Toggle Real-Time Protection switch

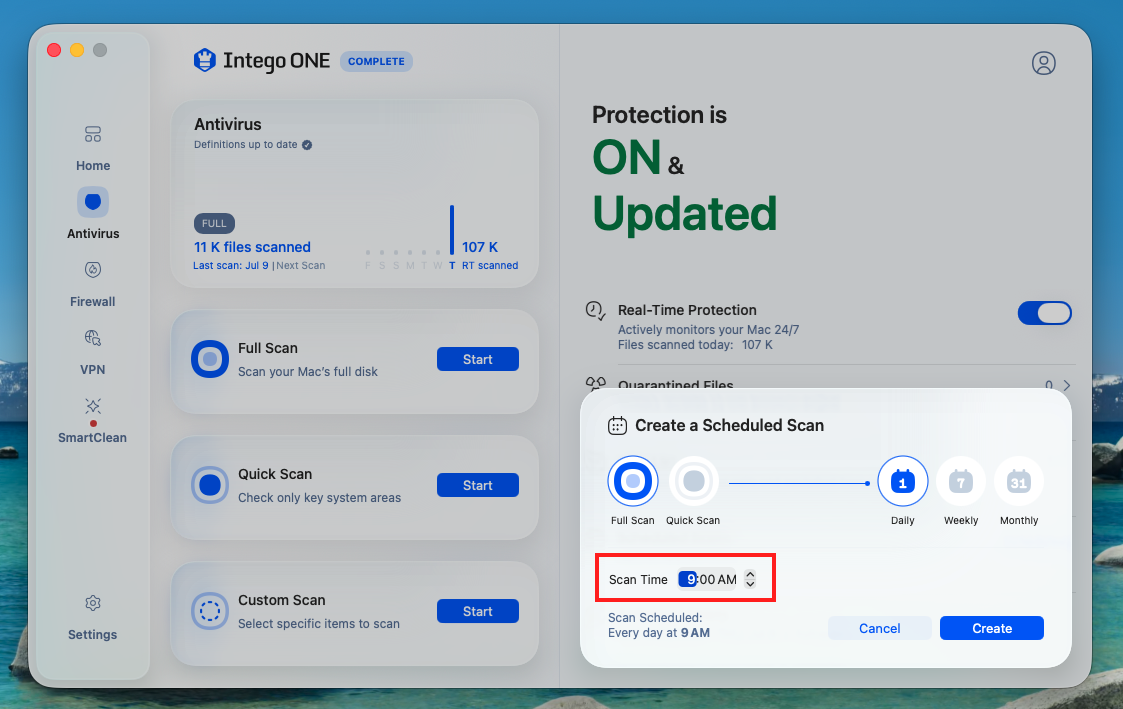(x=1045, y=313)
